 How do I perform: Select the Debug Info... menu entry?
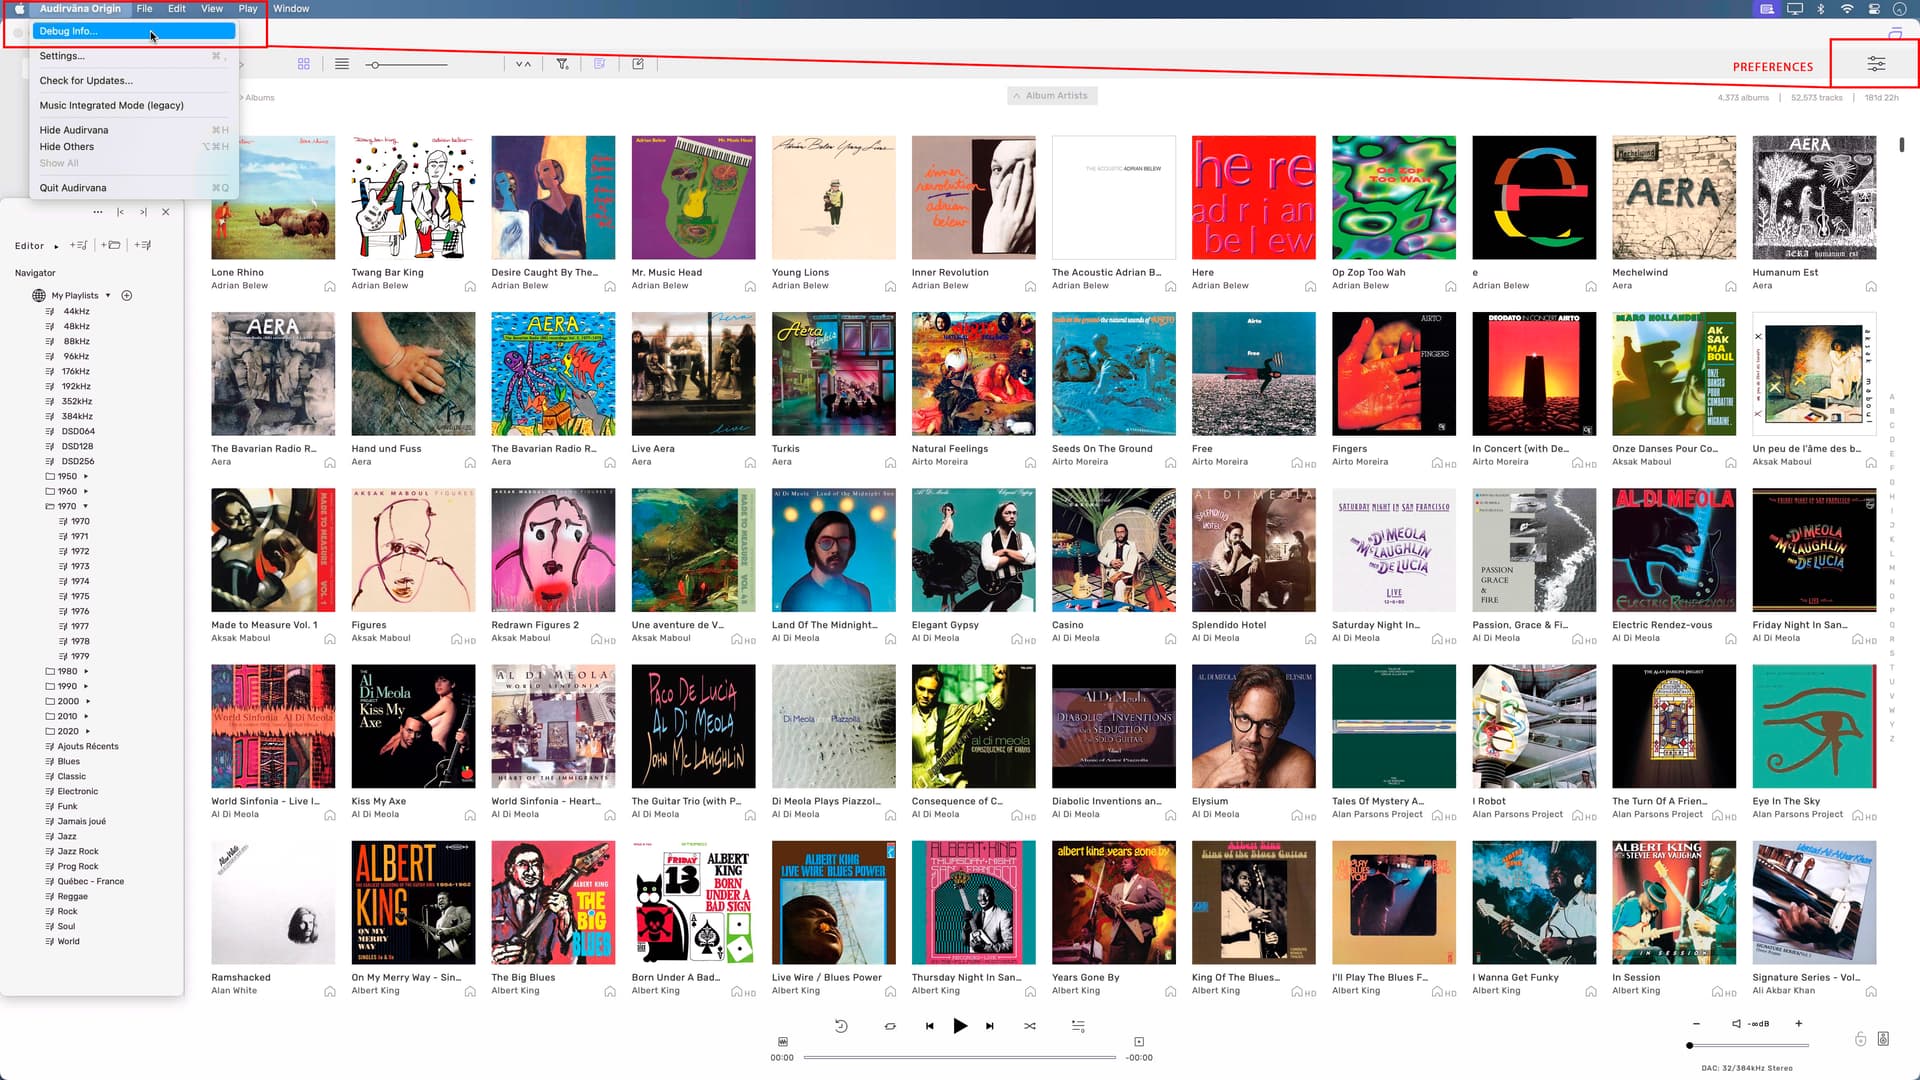coord(134,31)
